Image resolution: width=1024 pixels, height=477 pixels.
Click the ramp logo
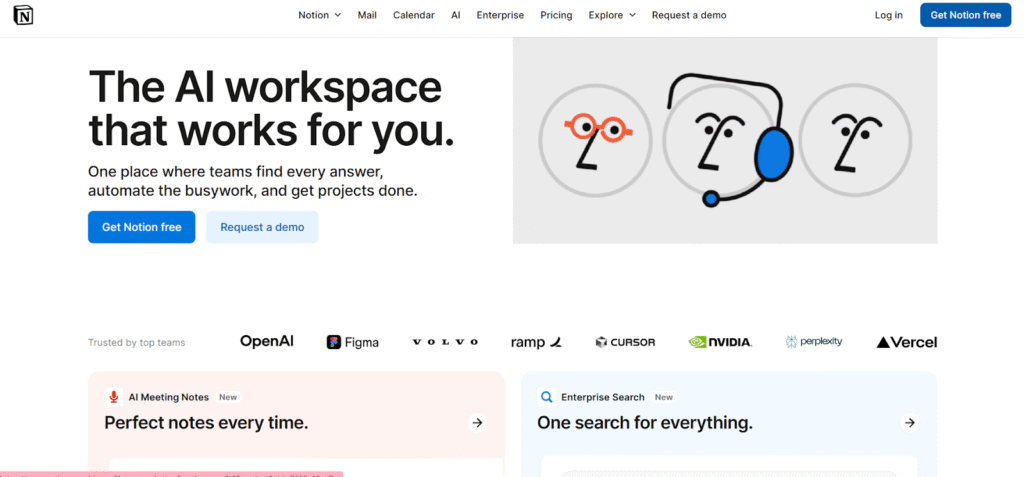(536, 342)
